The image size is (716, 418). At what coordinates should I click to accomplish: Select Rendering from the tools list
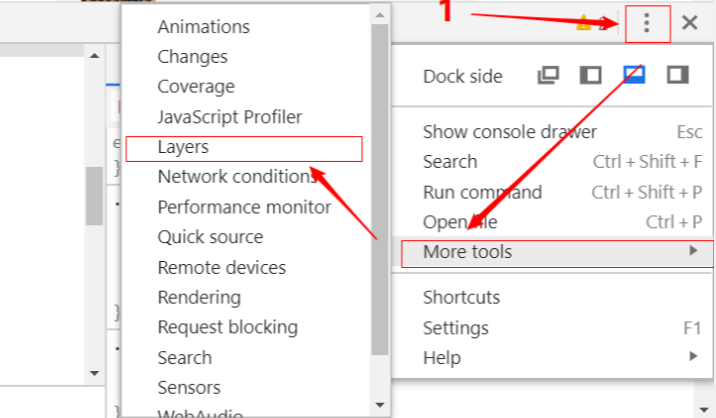(x=199, y=297)
